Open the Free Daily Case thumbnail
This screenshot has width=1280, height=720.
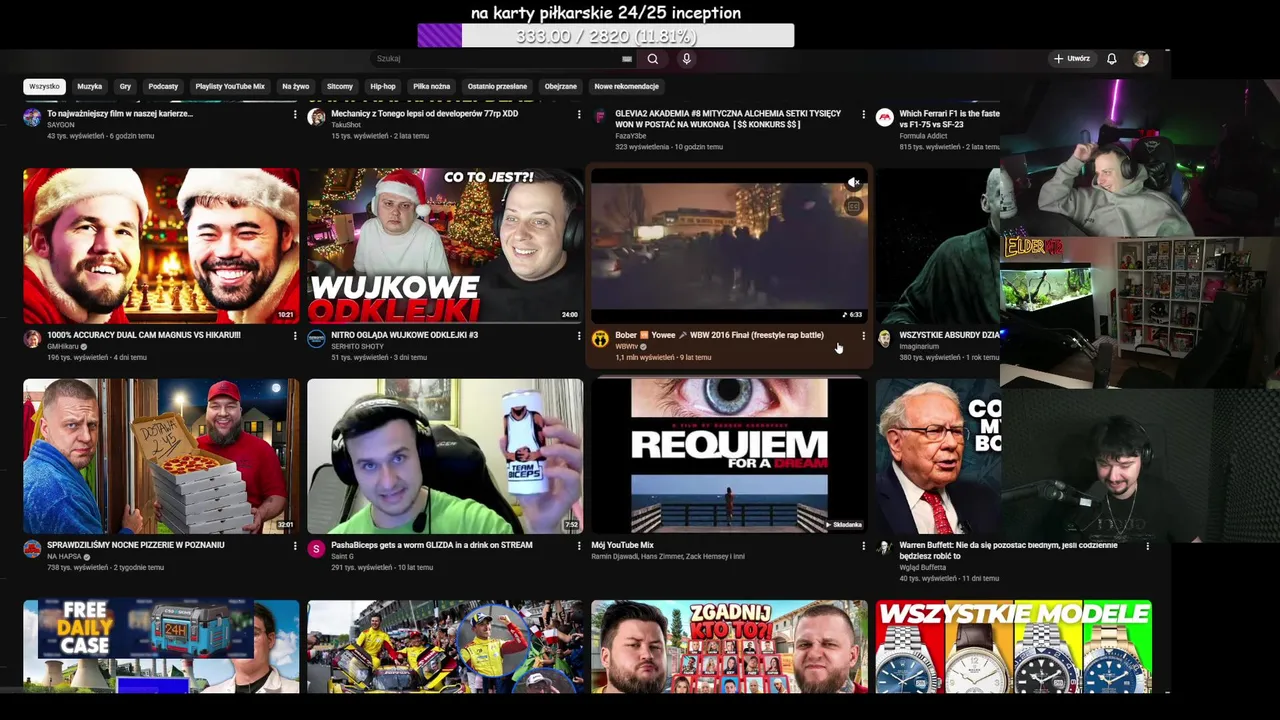161,646
